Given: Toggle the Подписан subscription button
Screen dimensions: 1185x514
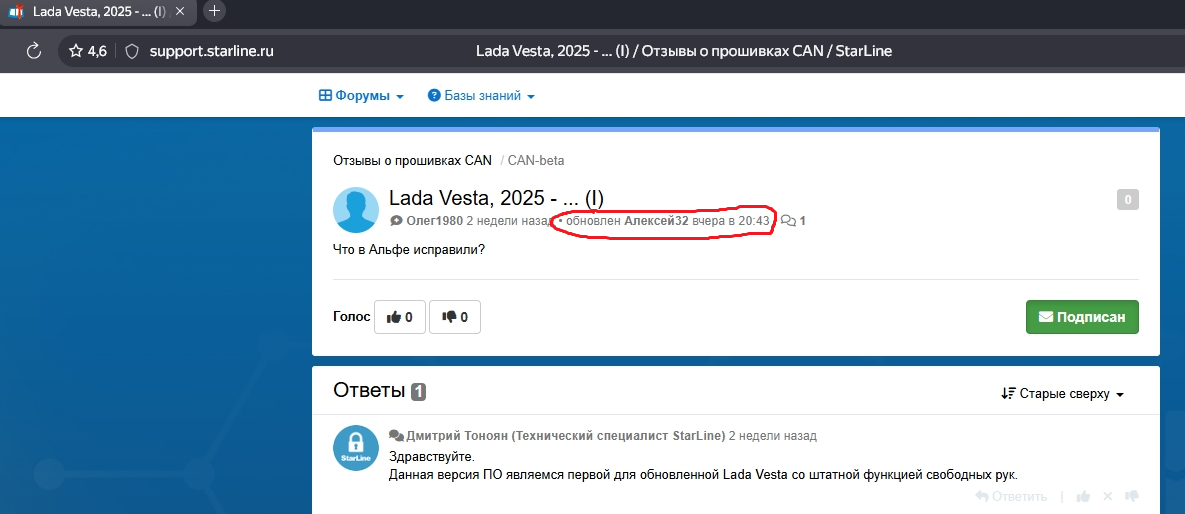Looking at the screenshot, I should pos(1082,317).
